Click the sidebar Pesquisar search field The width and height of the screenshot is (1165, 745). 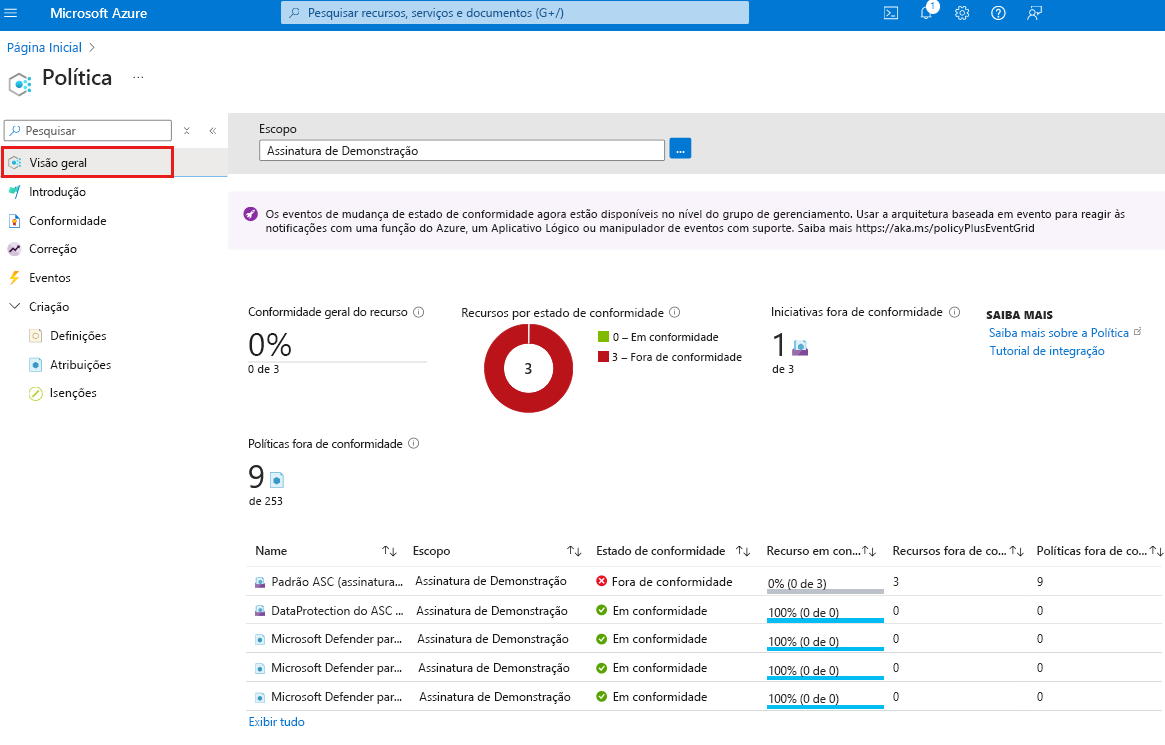point(88,131)
